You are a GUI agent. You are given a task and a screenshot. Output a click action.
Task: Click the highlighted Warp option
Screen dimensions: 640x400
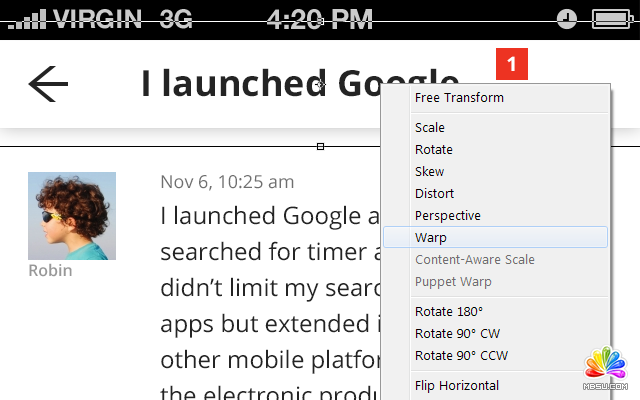click(x=431, y=238)
